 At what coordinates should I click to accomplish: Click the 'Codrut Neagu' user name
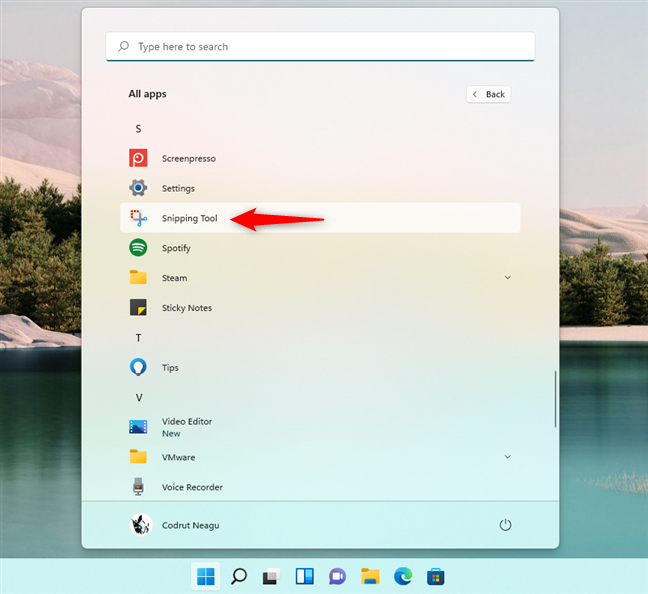(191, 525)
